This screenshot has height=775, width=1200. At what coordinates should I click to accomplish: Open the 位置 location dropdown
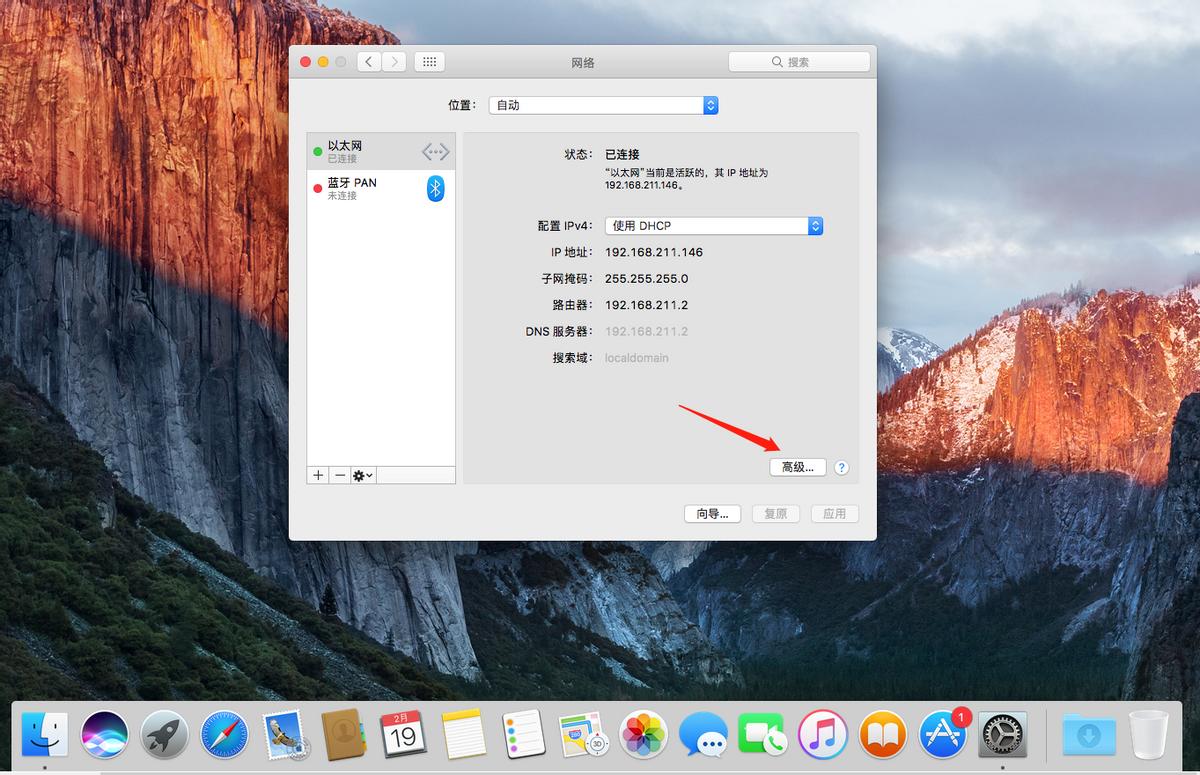[x=603, y=105]
